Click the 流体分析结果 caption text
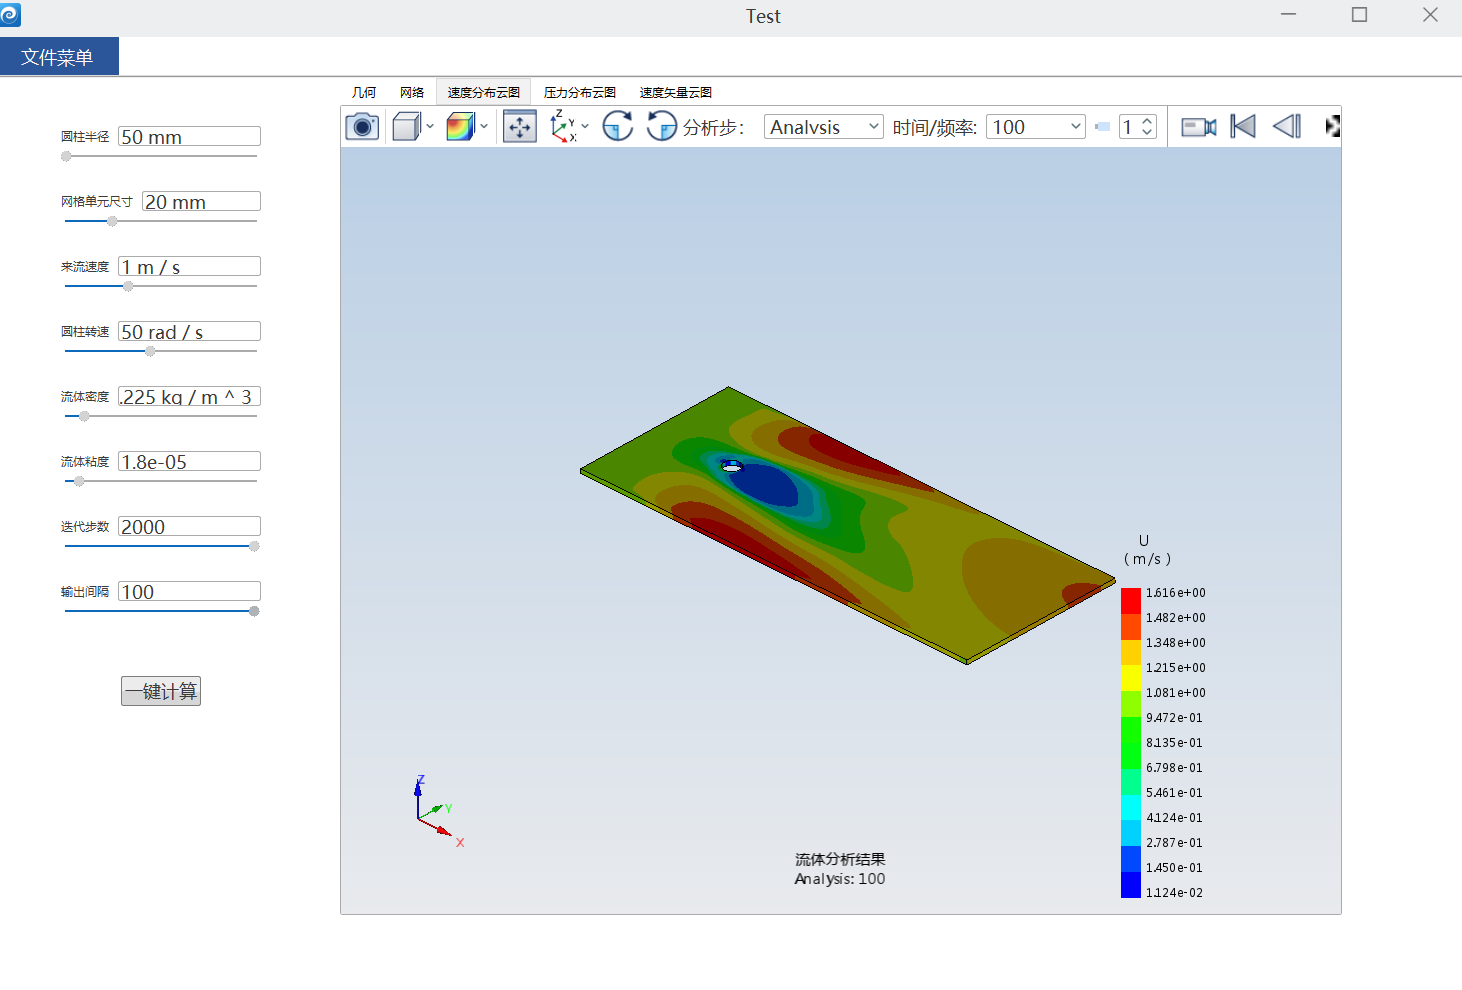This screenshot has width=1462, height=990. click(x=840, y=859)
